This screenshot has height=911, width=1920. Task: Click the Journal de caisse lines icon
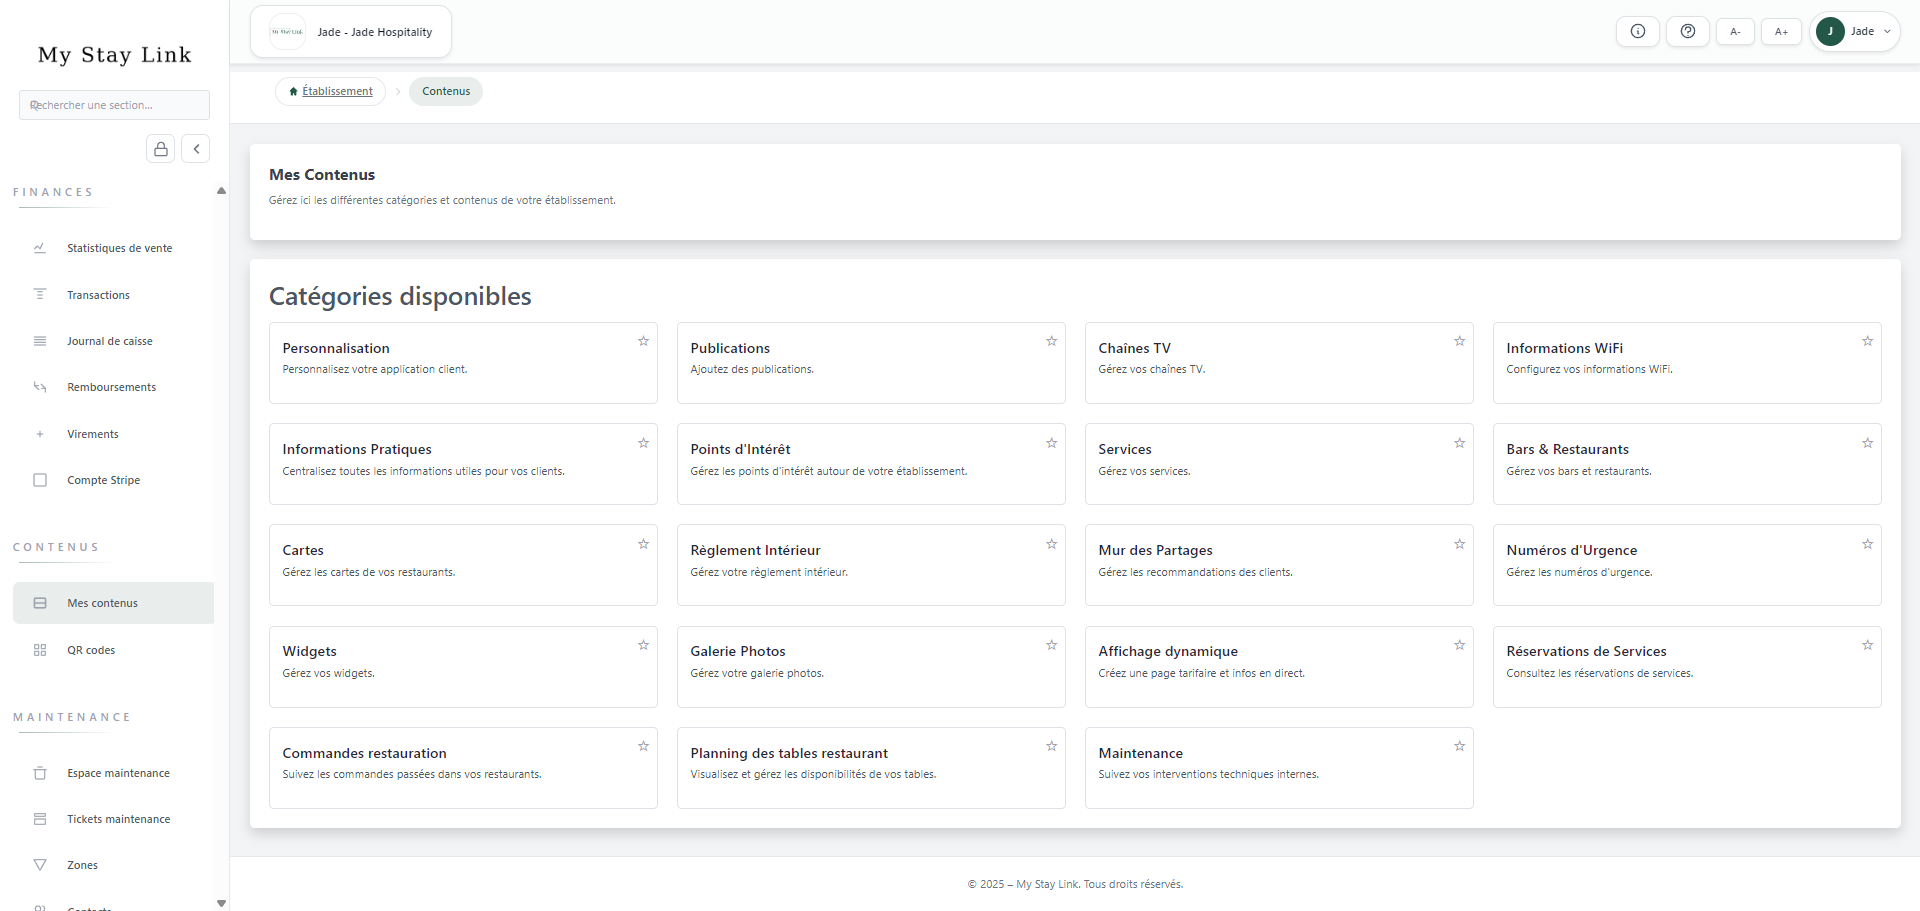(39, 340)
